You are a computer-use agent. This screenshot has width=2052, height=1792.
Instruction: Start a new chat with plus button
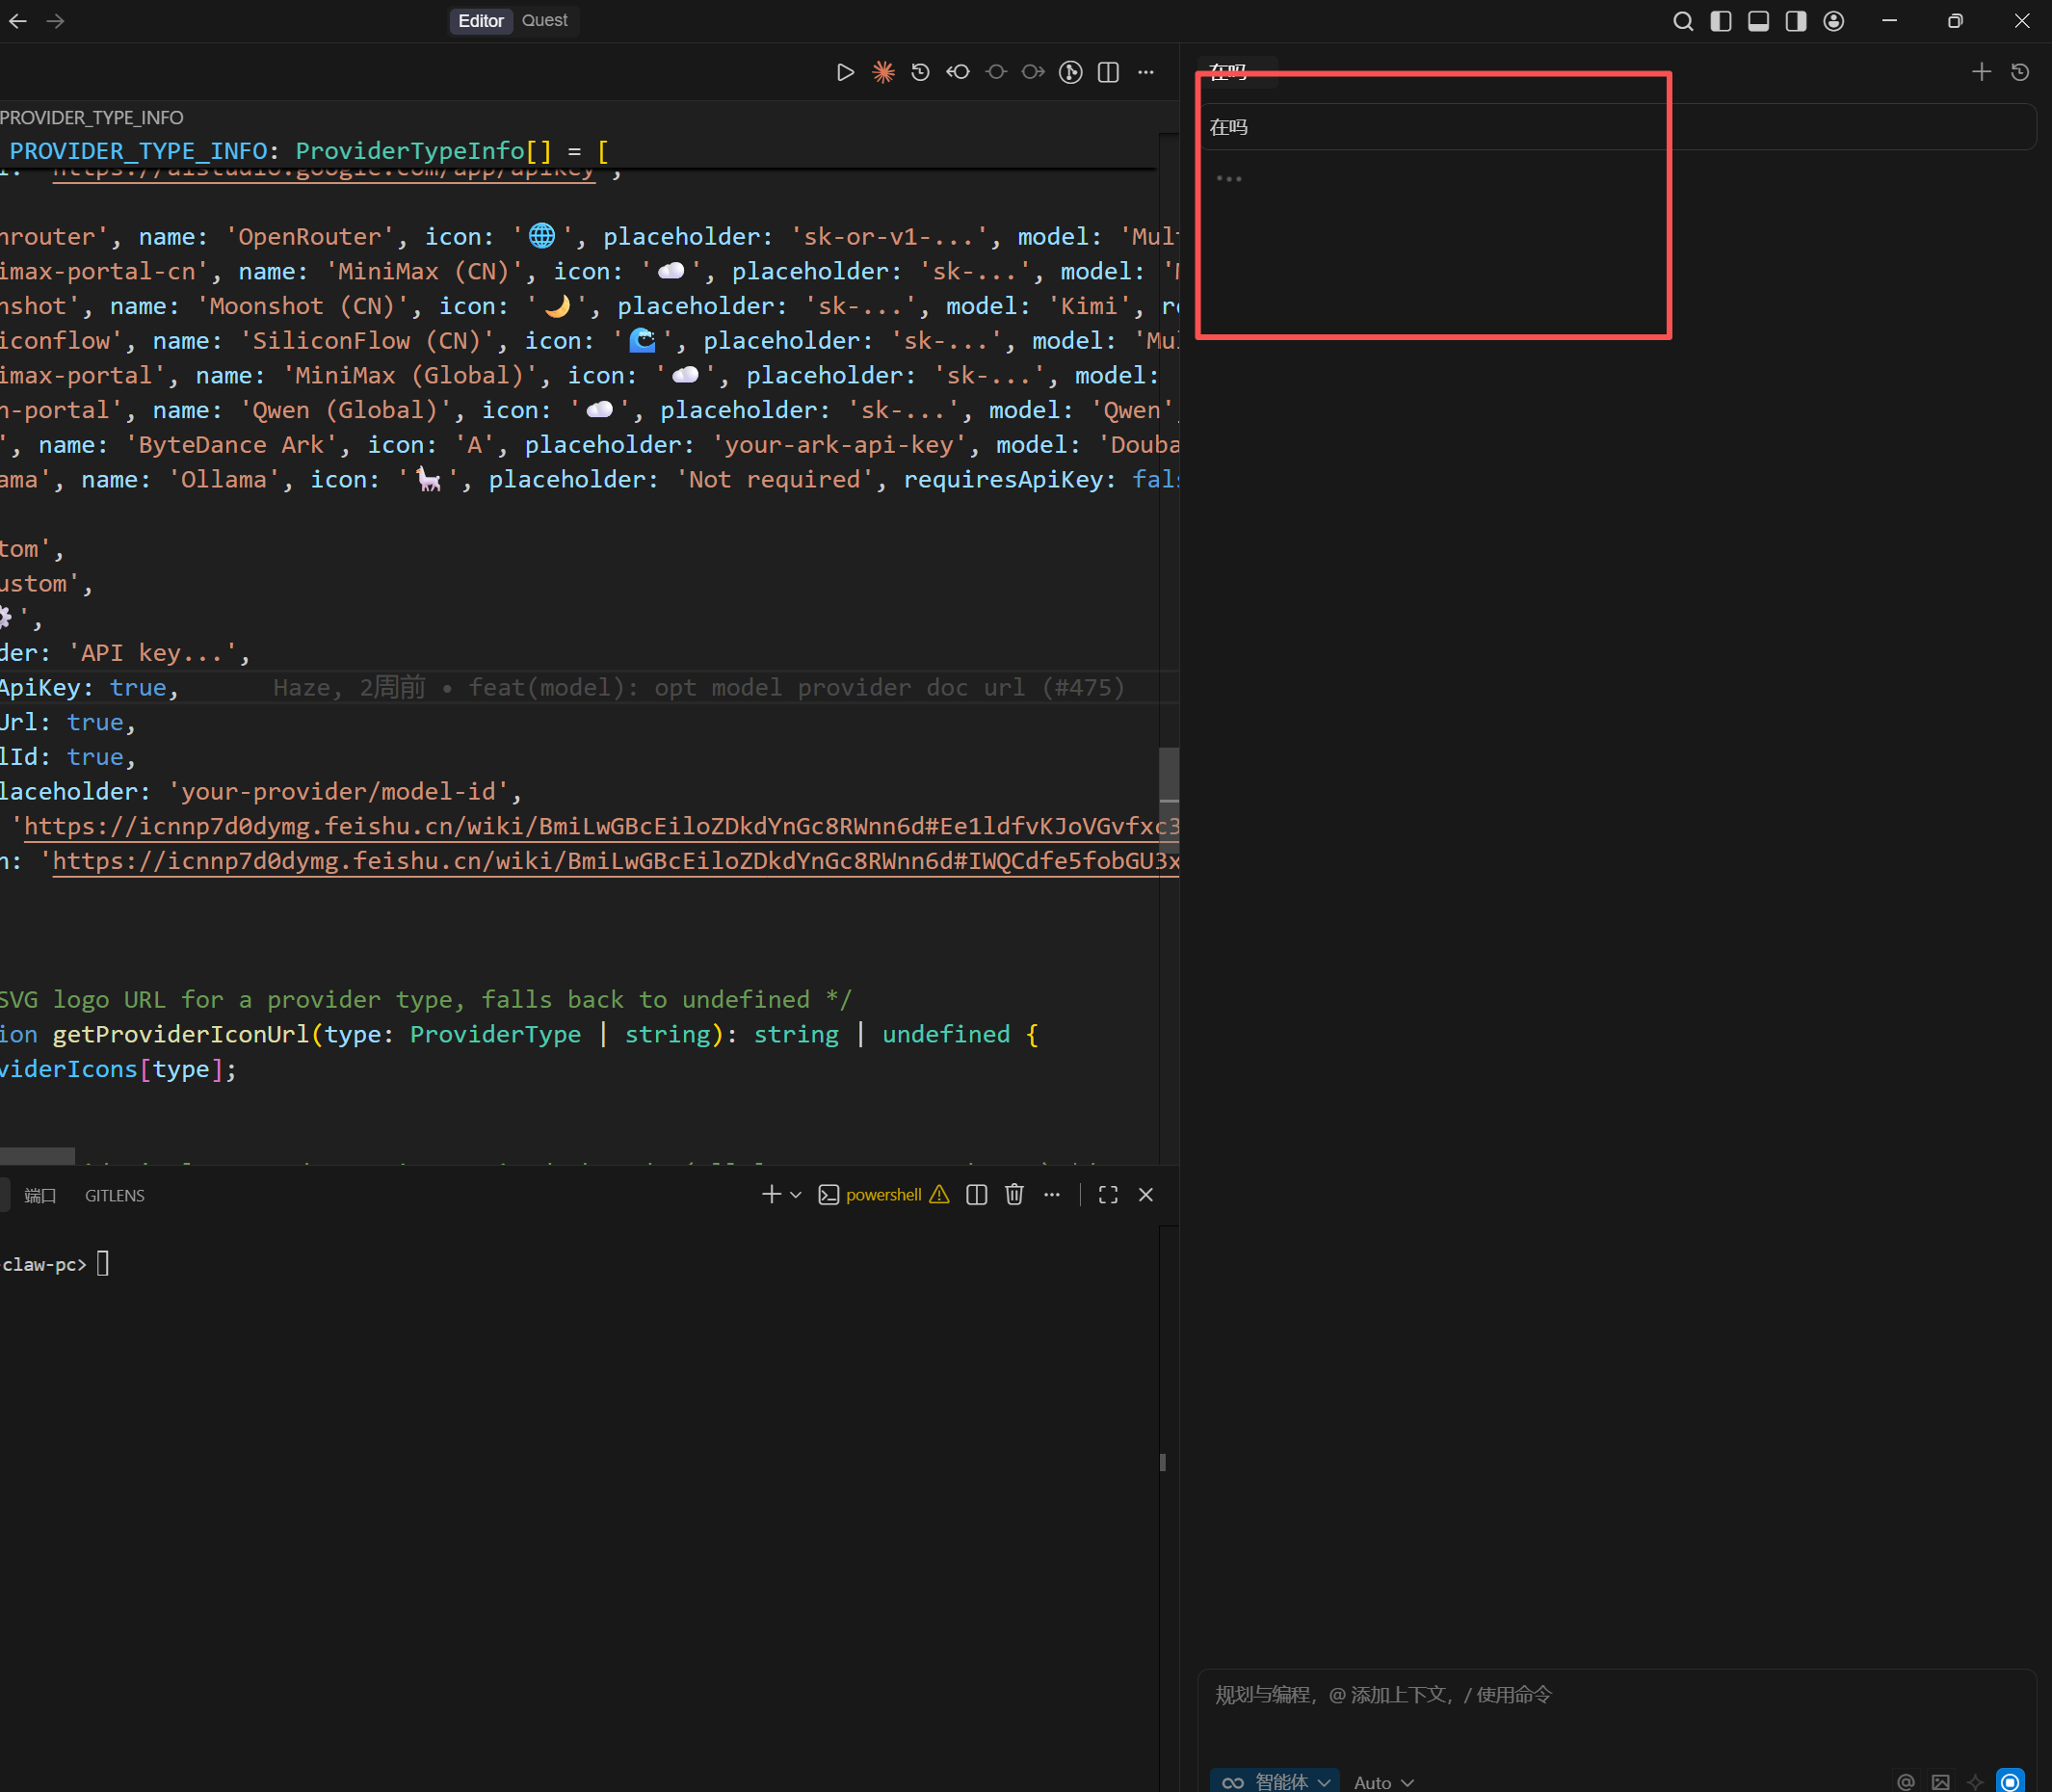[1981, 72]
